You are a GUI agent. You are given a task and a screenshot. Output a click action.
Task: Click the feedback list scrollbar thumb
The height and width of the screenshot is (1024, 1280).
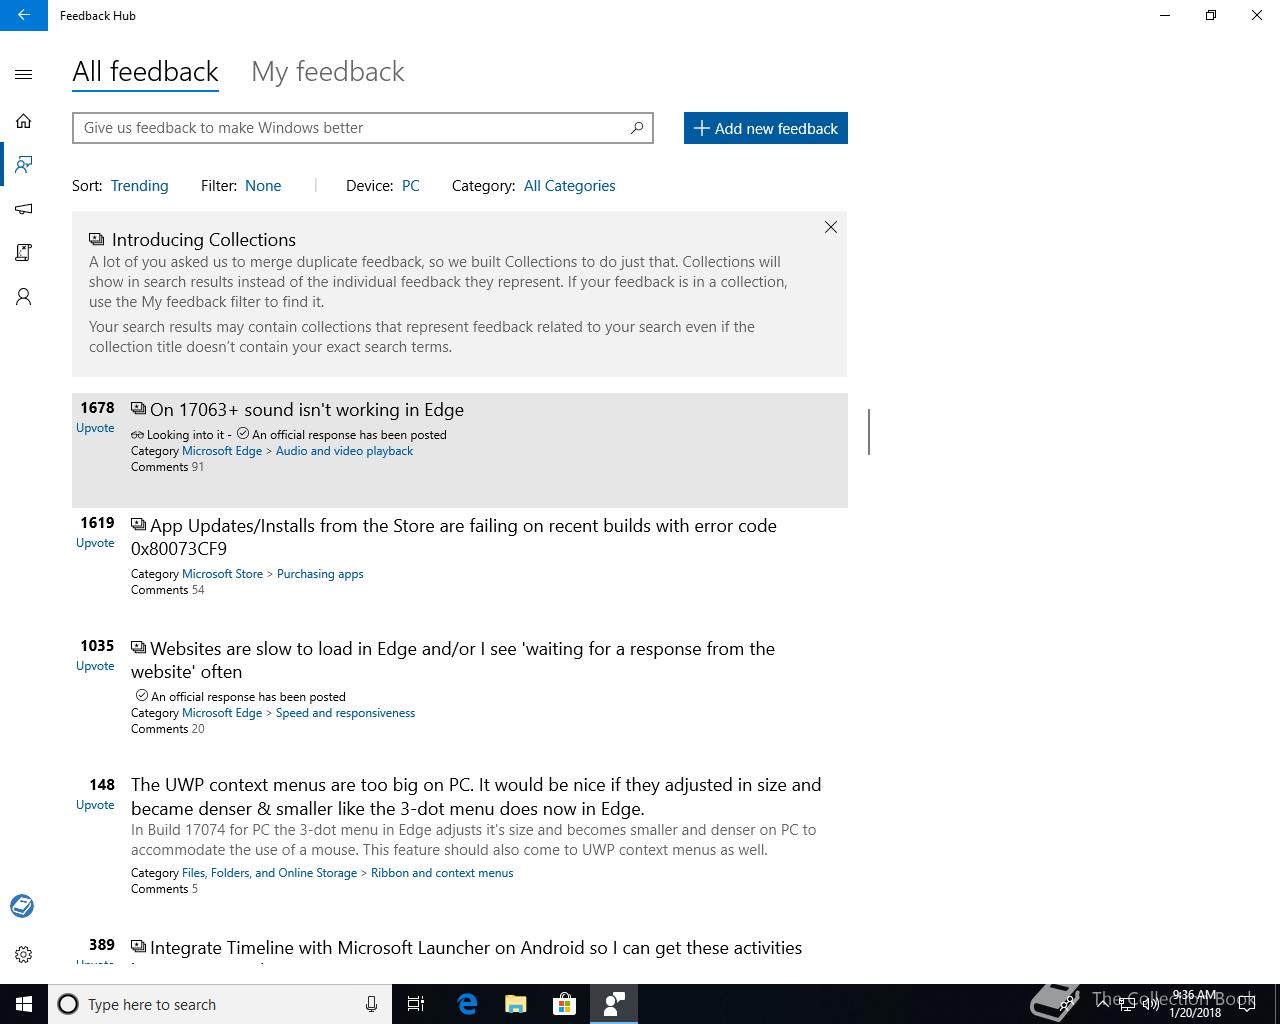pyautogui.click(x=869, y=431)
